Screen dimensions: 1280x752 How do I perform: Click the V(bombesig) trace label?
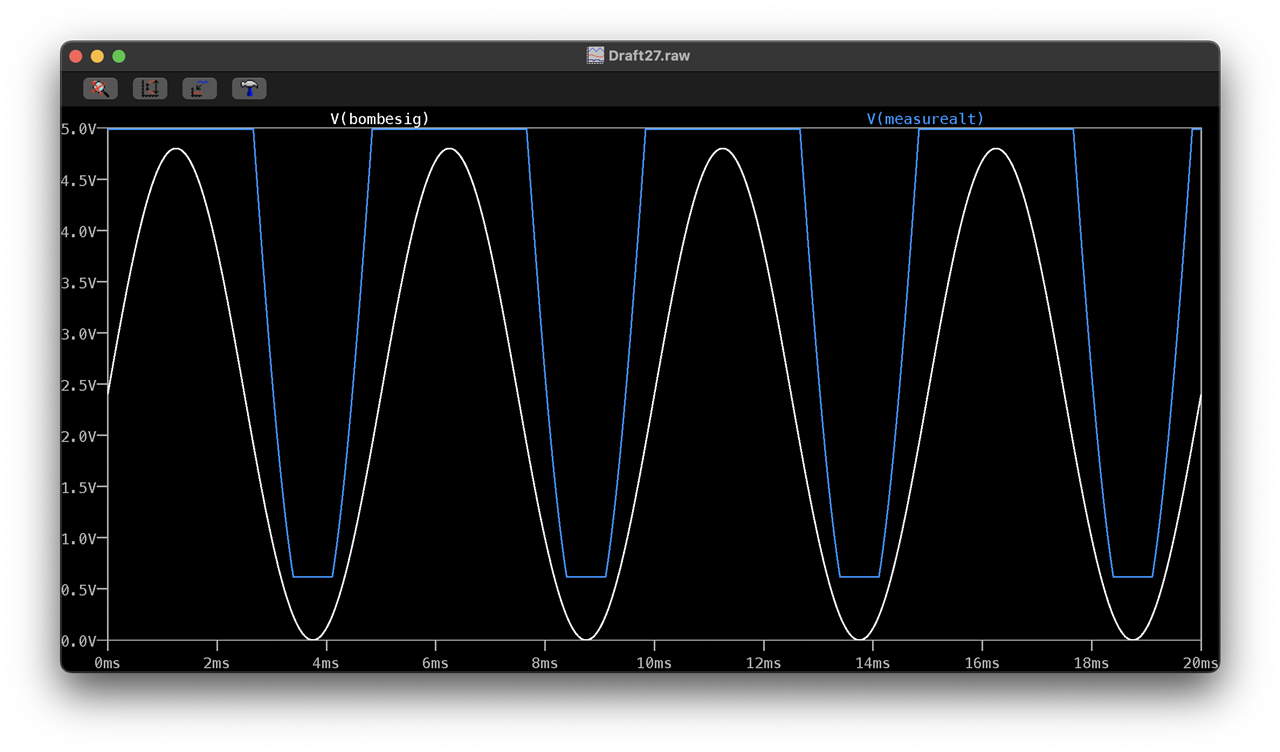click(x=380, y=118)
